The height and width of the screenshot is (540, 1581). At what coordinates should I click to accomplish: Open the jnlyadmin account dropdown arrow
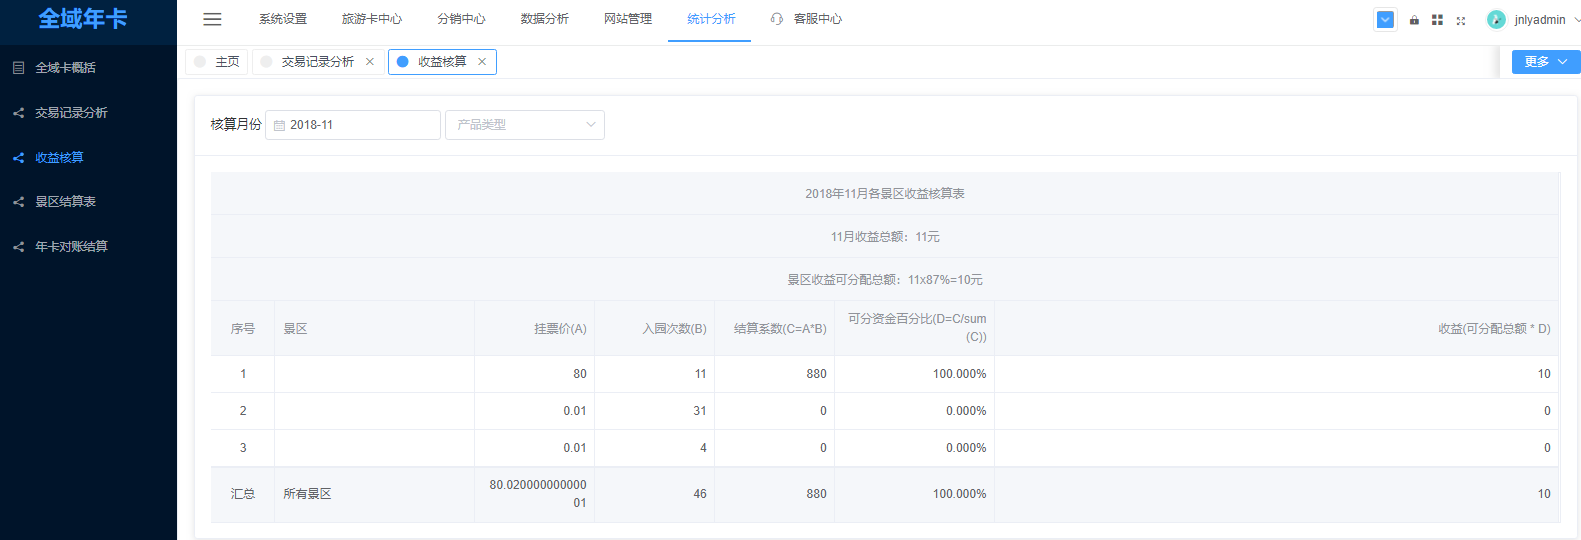coord(1577,20)
